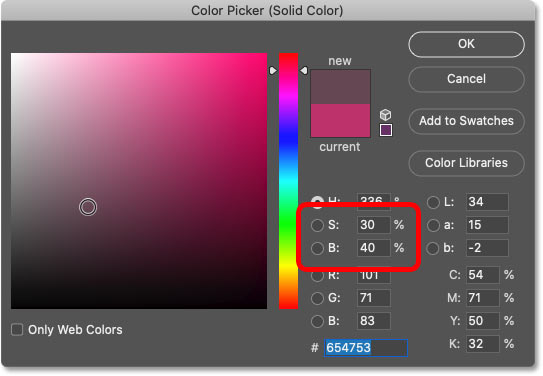Select the Lab a channel radio button

[433, 225]
